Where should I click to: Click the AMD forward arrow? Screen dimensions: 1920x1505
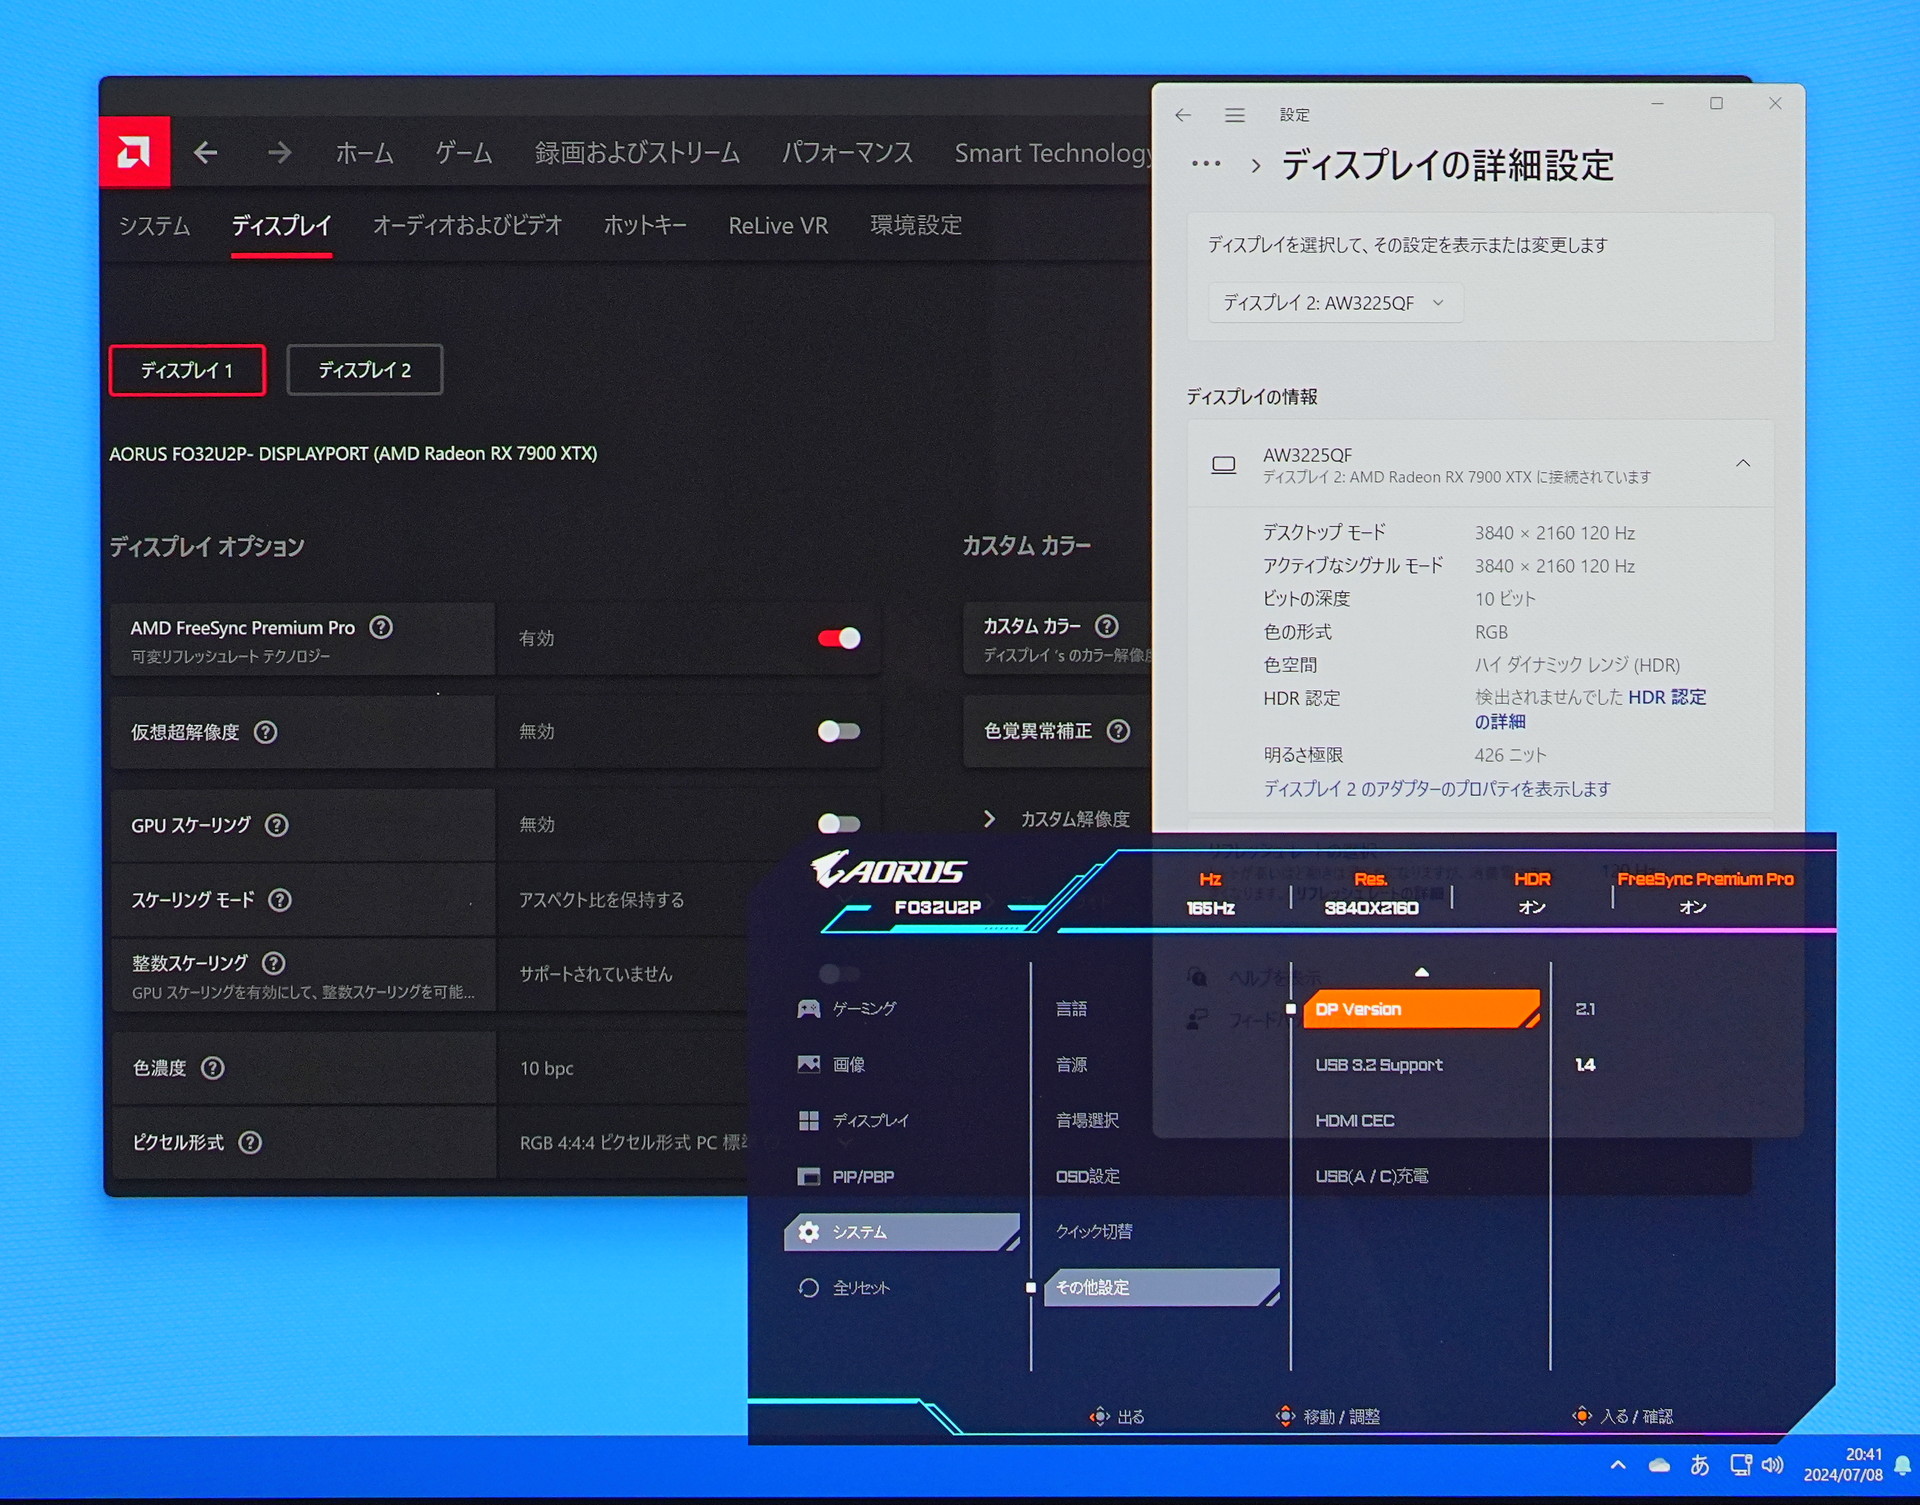[x=279, y=153]
